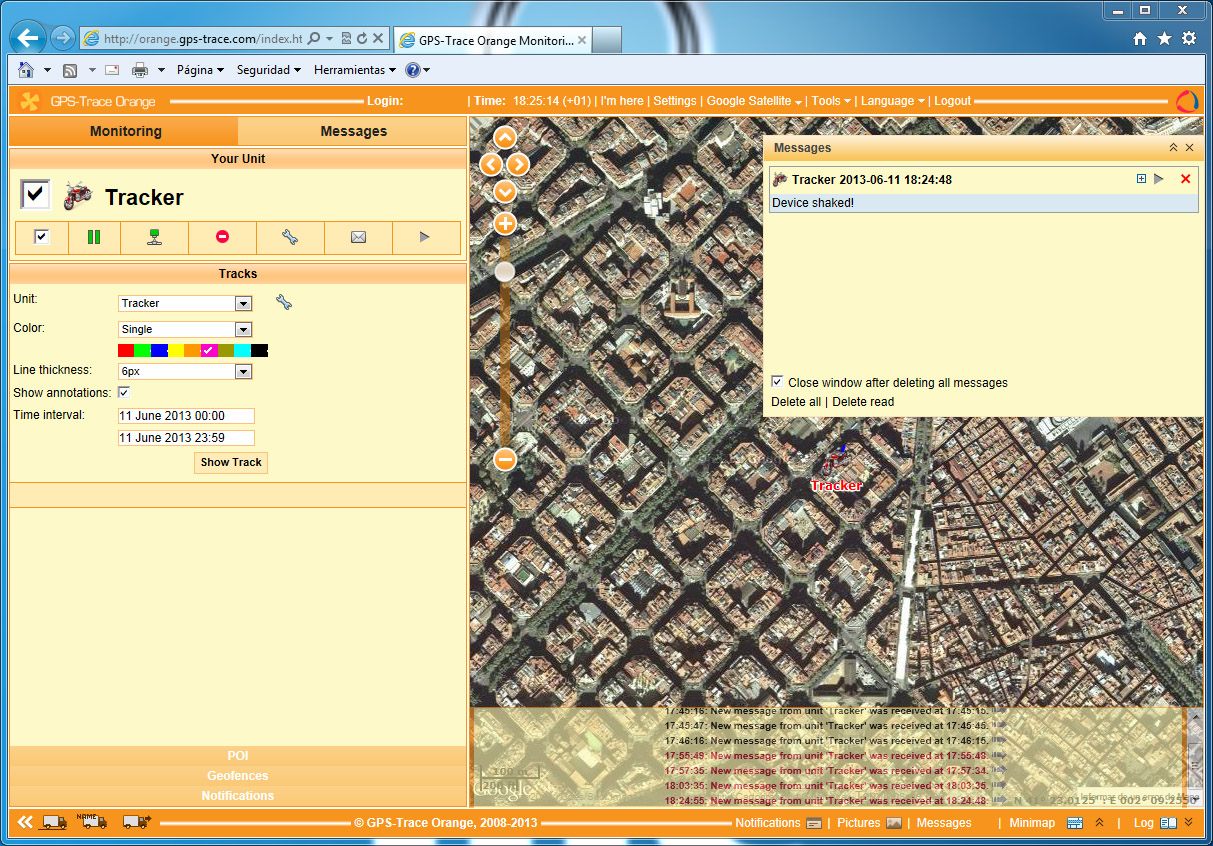Open the Unit dropdown showing Tracker
The image size is (1213, 846).
[x=185, y=303]
